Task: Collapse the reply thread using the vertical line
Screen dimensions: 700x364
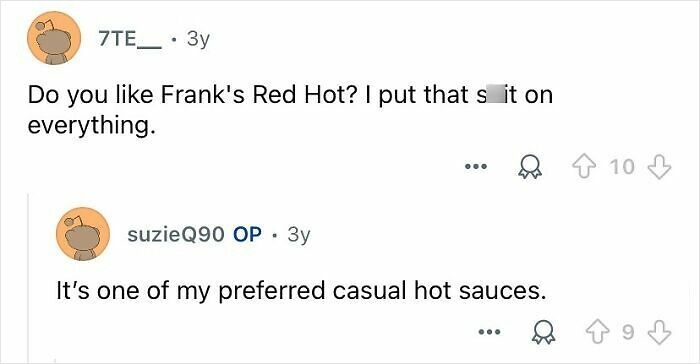Action: tap(29, 278)
